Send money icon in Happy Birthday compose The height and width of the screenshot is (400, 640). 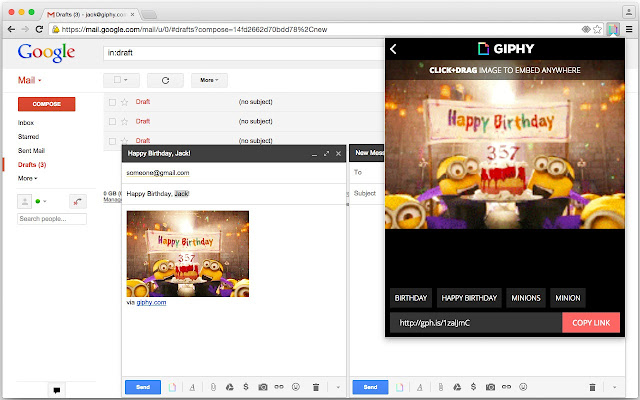click(246, 387)
